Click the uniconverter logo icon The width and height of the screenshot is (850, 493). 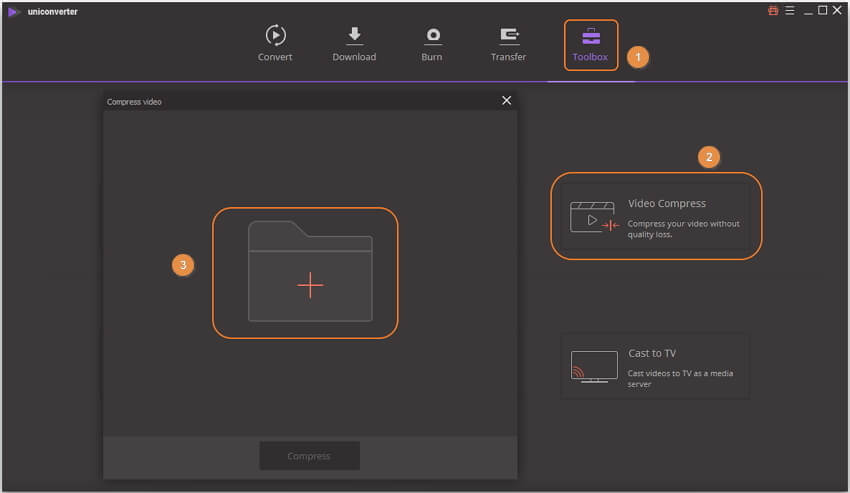[14, 11]
